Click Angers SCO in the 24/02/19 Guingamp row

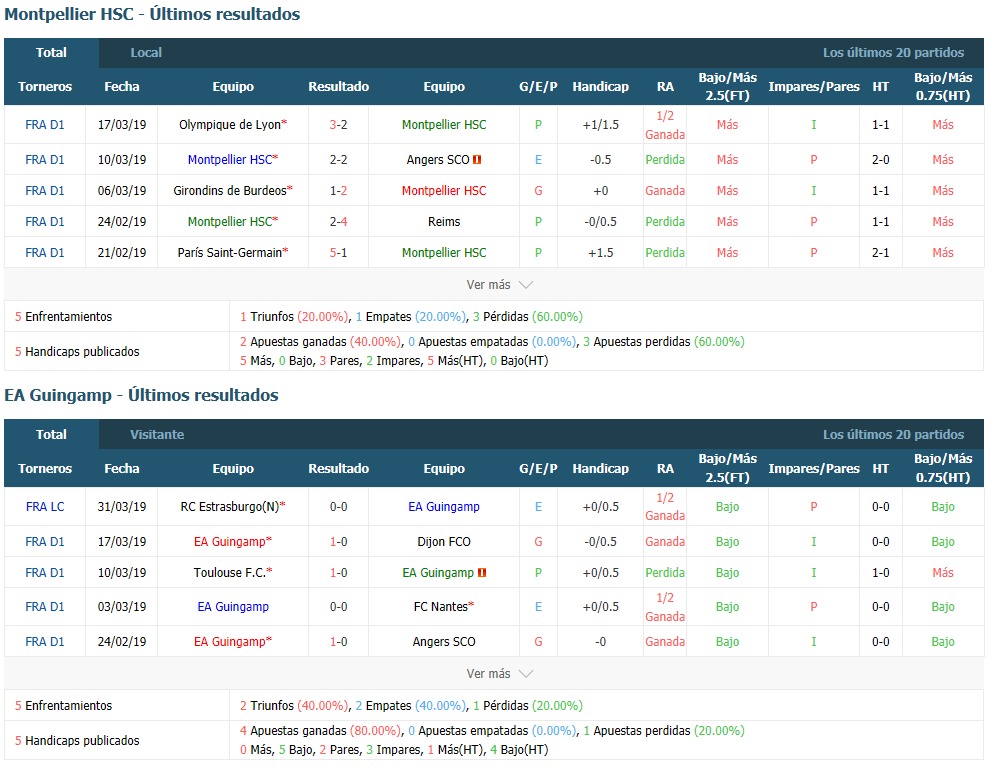(444, 642)
